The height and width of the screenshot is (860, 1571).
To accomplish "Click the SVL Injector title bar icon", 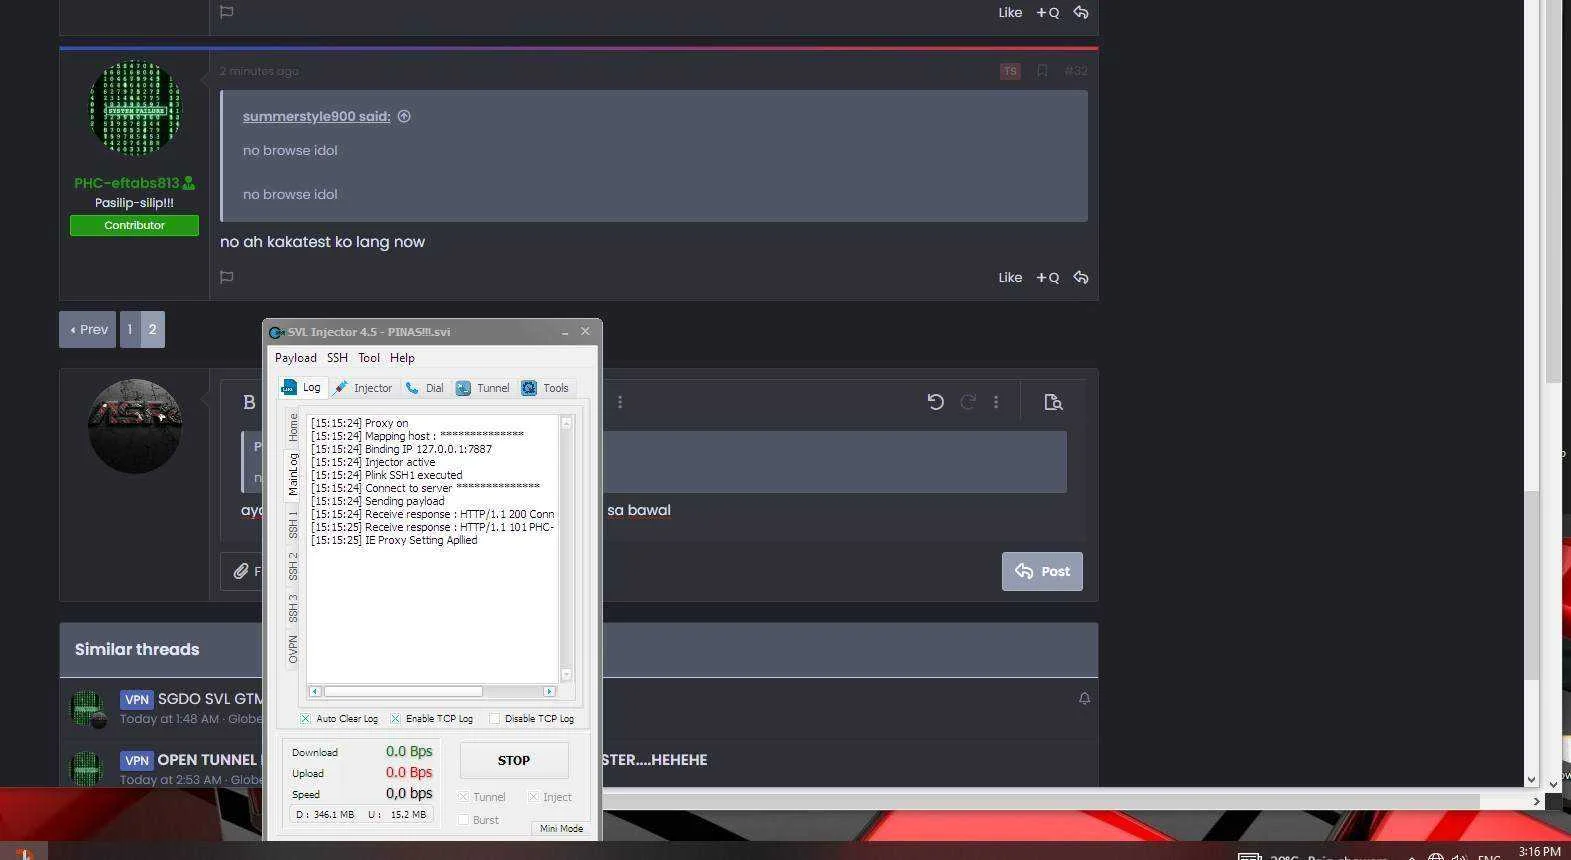I will (x=276, y=332).
